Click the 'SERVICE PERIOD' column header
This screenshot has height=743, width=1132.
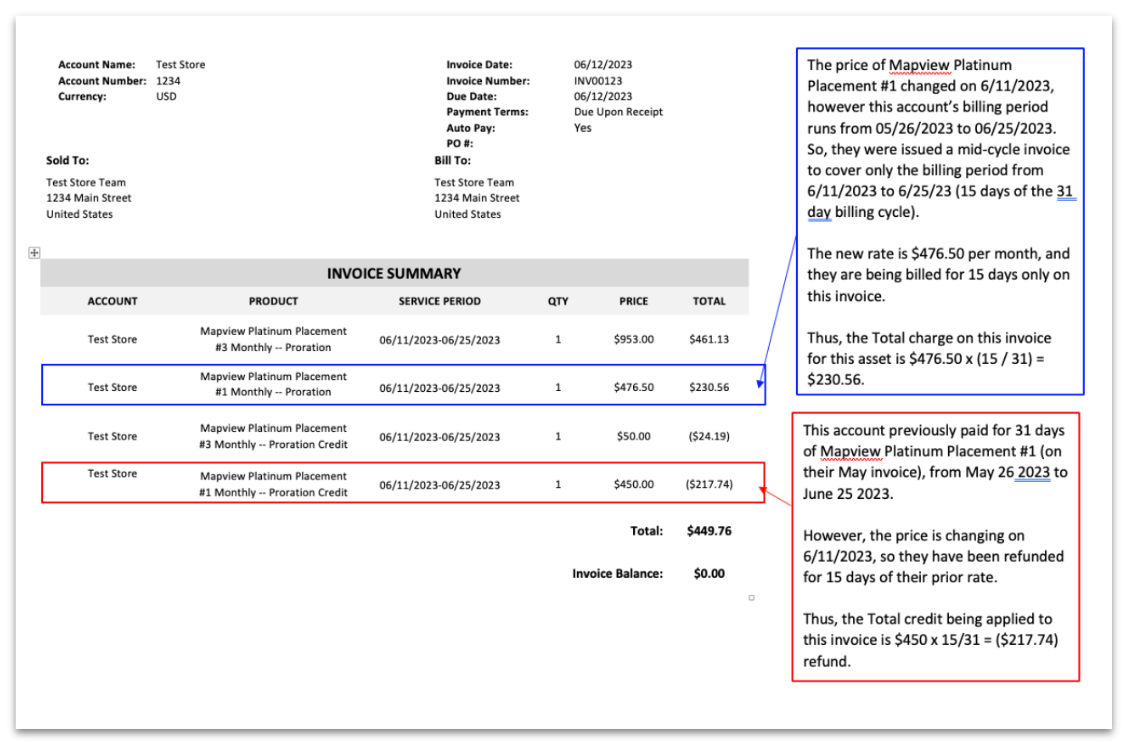[x=440, y=301]
